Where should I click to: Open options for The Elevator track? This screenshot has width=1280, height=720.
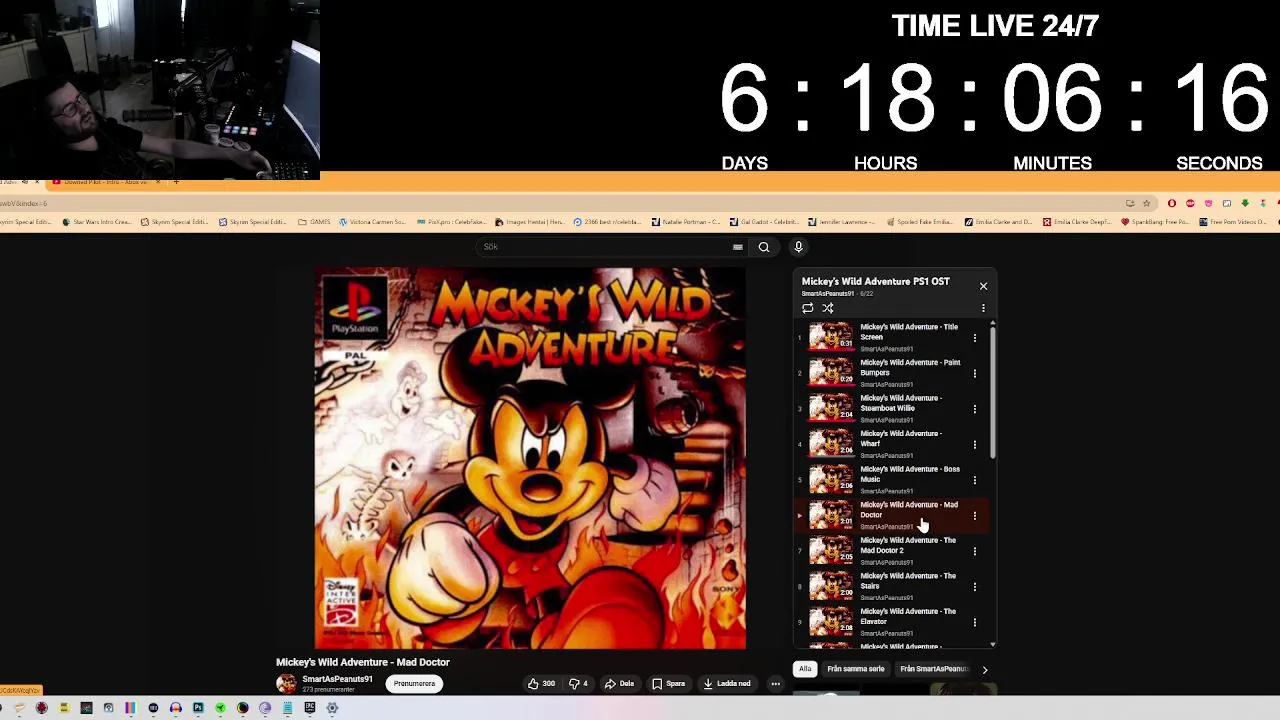(x=975, y=622)
